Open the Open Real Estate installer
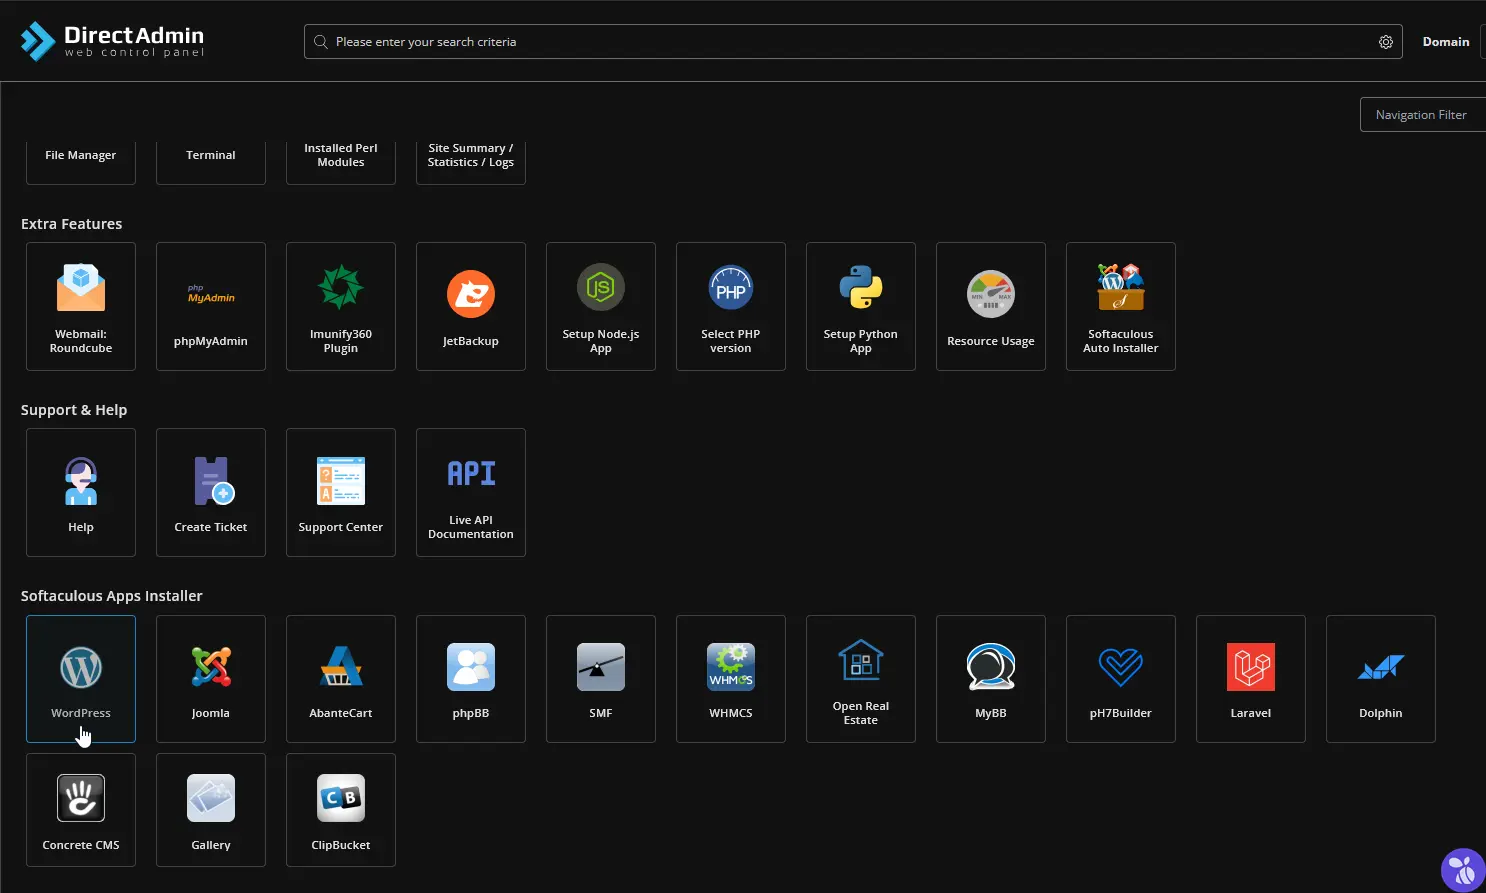Screen dimensions: 1486x893 [x=861, y=679]
